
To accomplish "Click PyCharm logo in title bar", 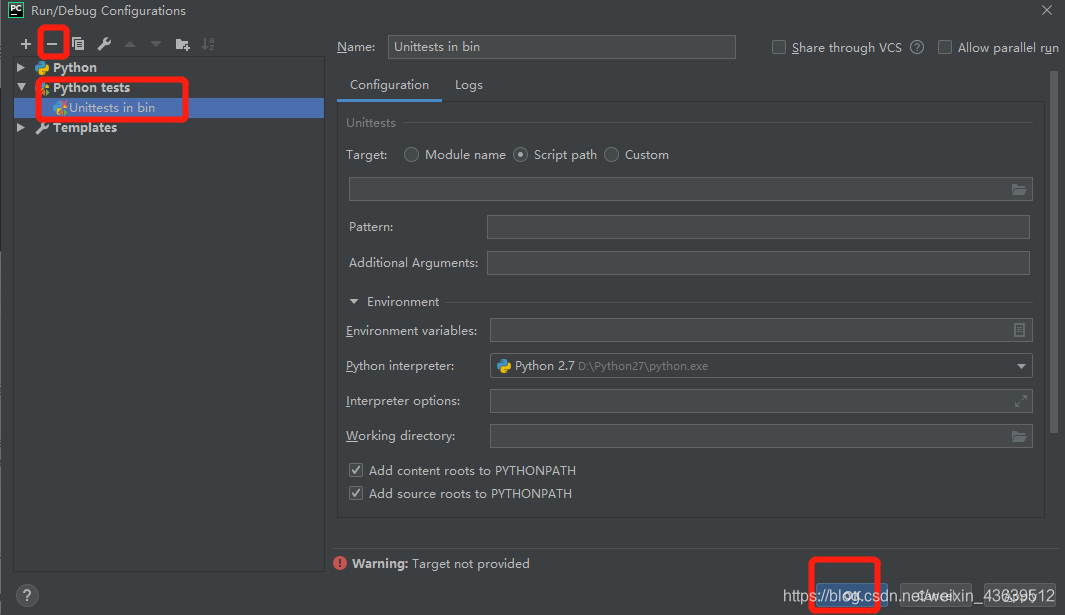I will (x=16, y=10).
